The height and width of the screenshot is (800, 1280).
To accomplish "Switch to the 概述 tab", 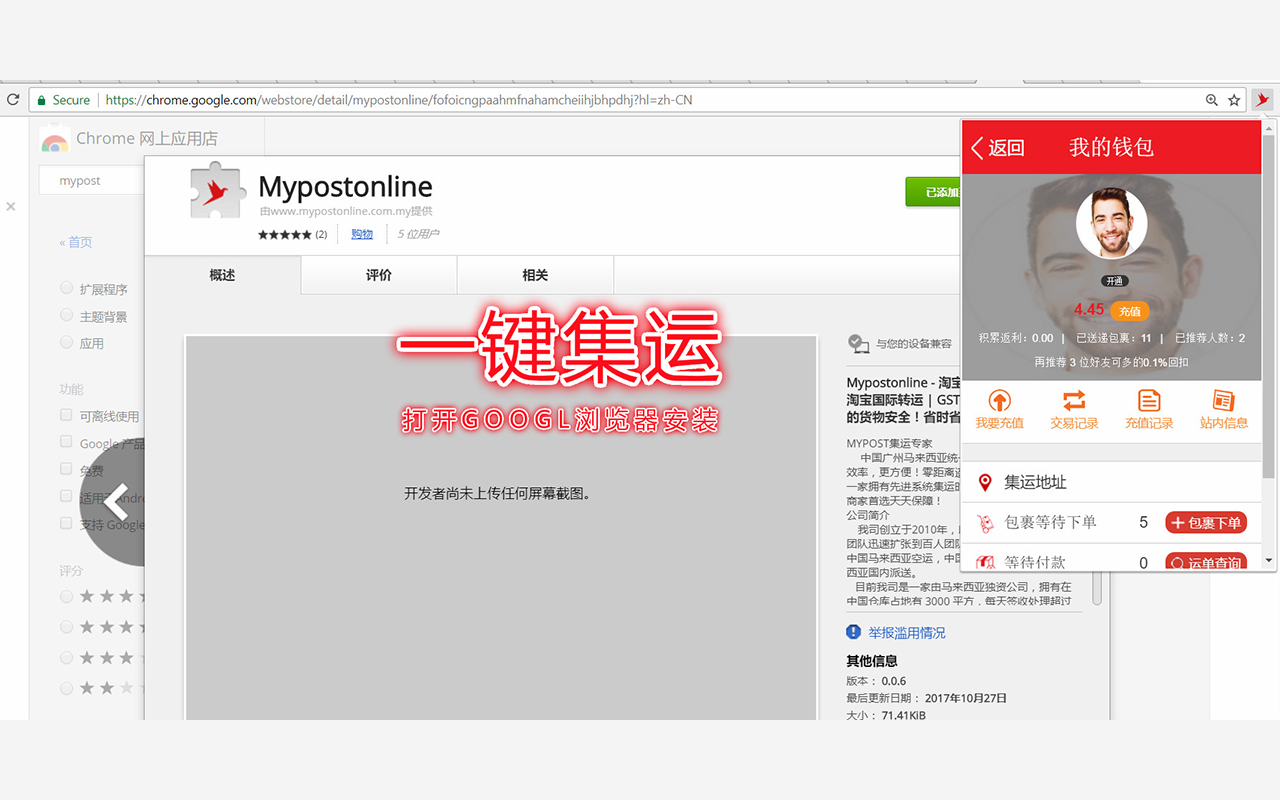I will (x=222, y=275).
